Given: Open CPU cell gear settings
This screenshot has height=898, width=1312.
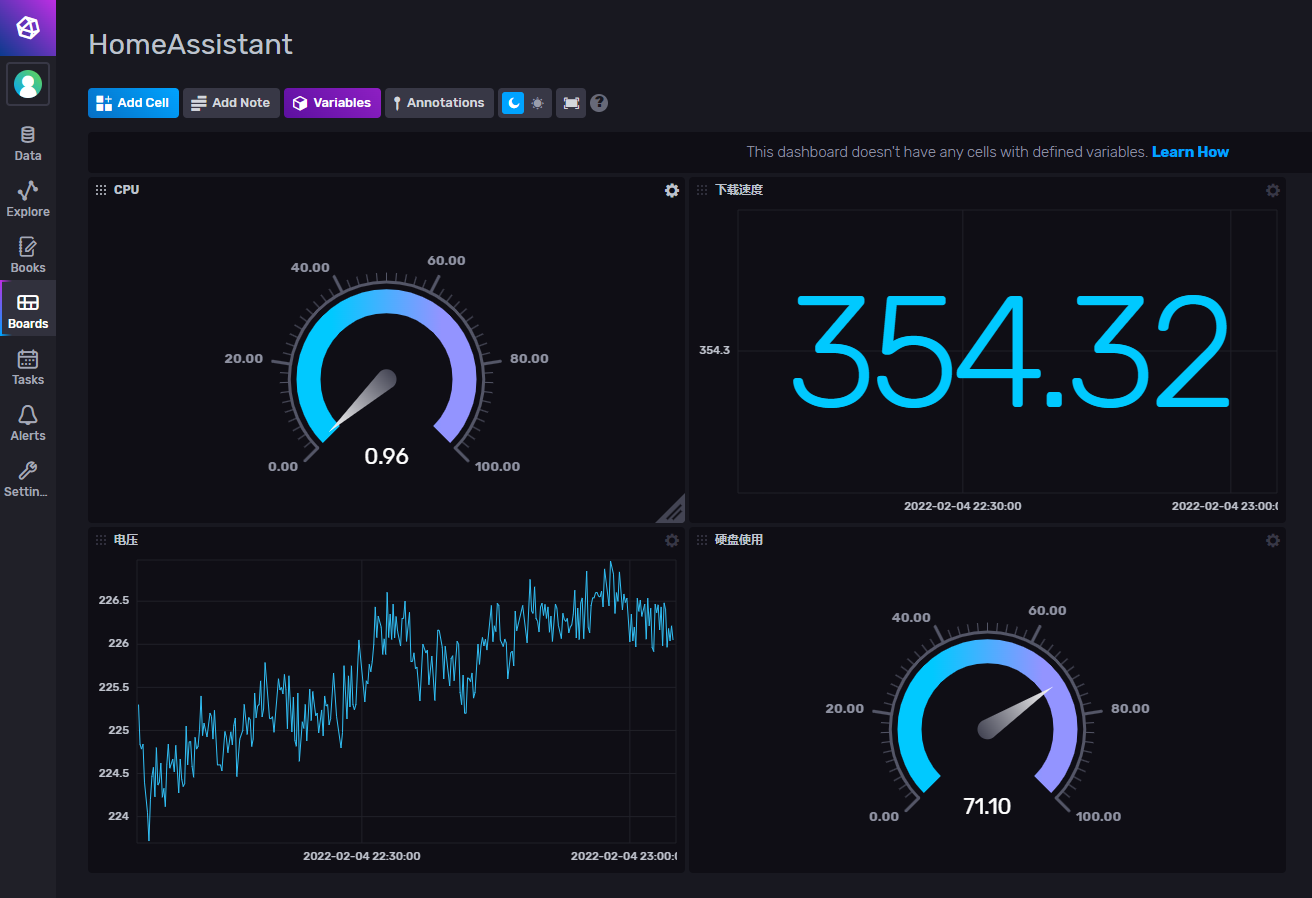Looking at the screenshot, I should [672, 190].
